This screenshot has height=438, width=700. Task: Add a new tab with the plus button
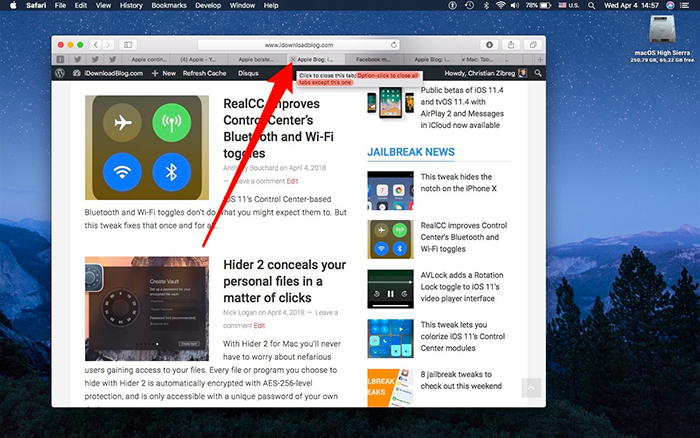540,59
